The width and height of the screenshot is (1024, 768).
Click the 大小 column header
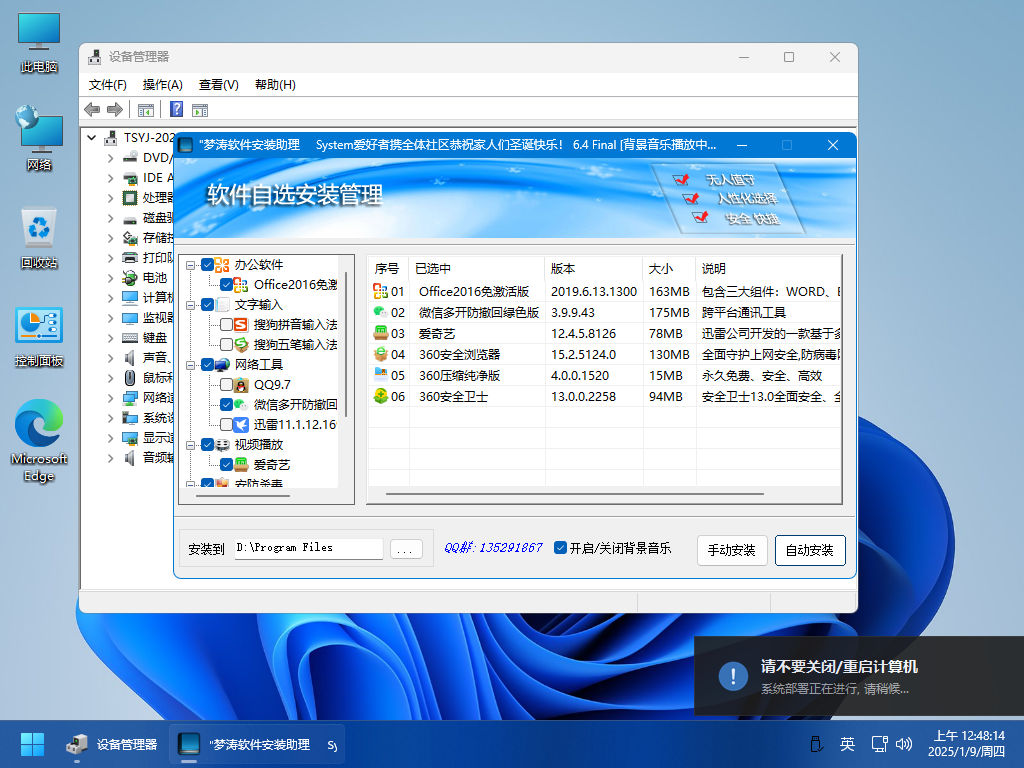pyautogui.click(x=669, y=268)
